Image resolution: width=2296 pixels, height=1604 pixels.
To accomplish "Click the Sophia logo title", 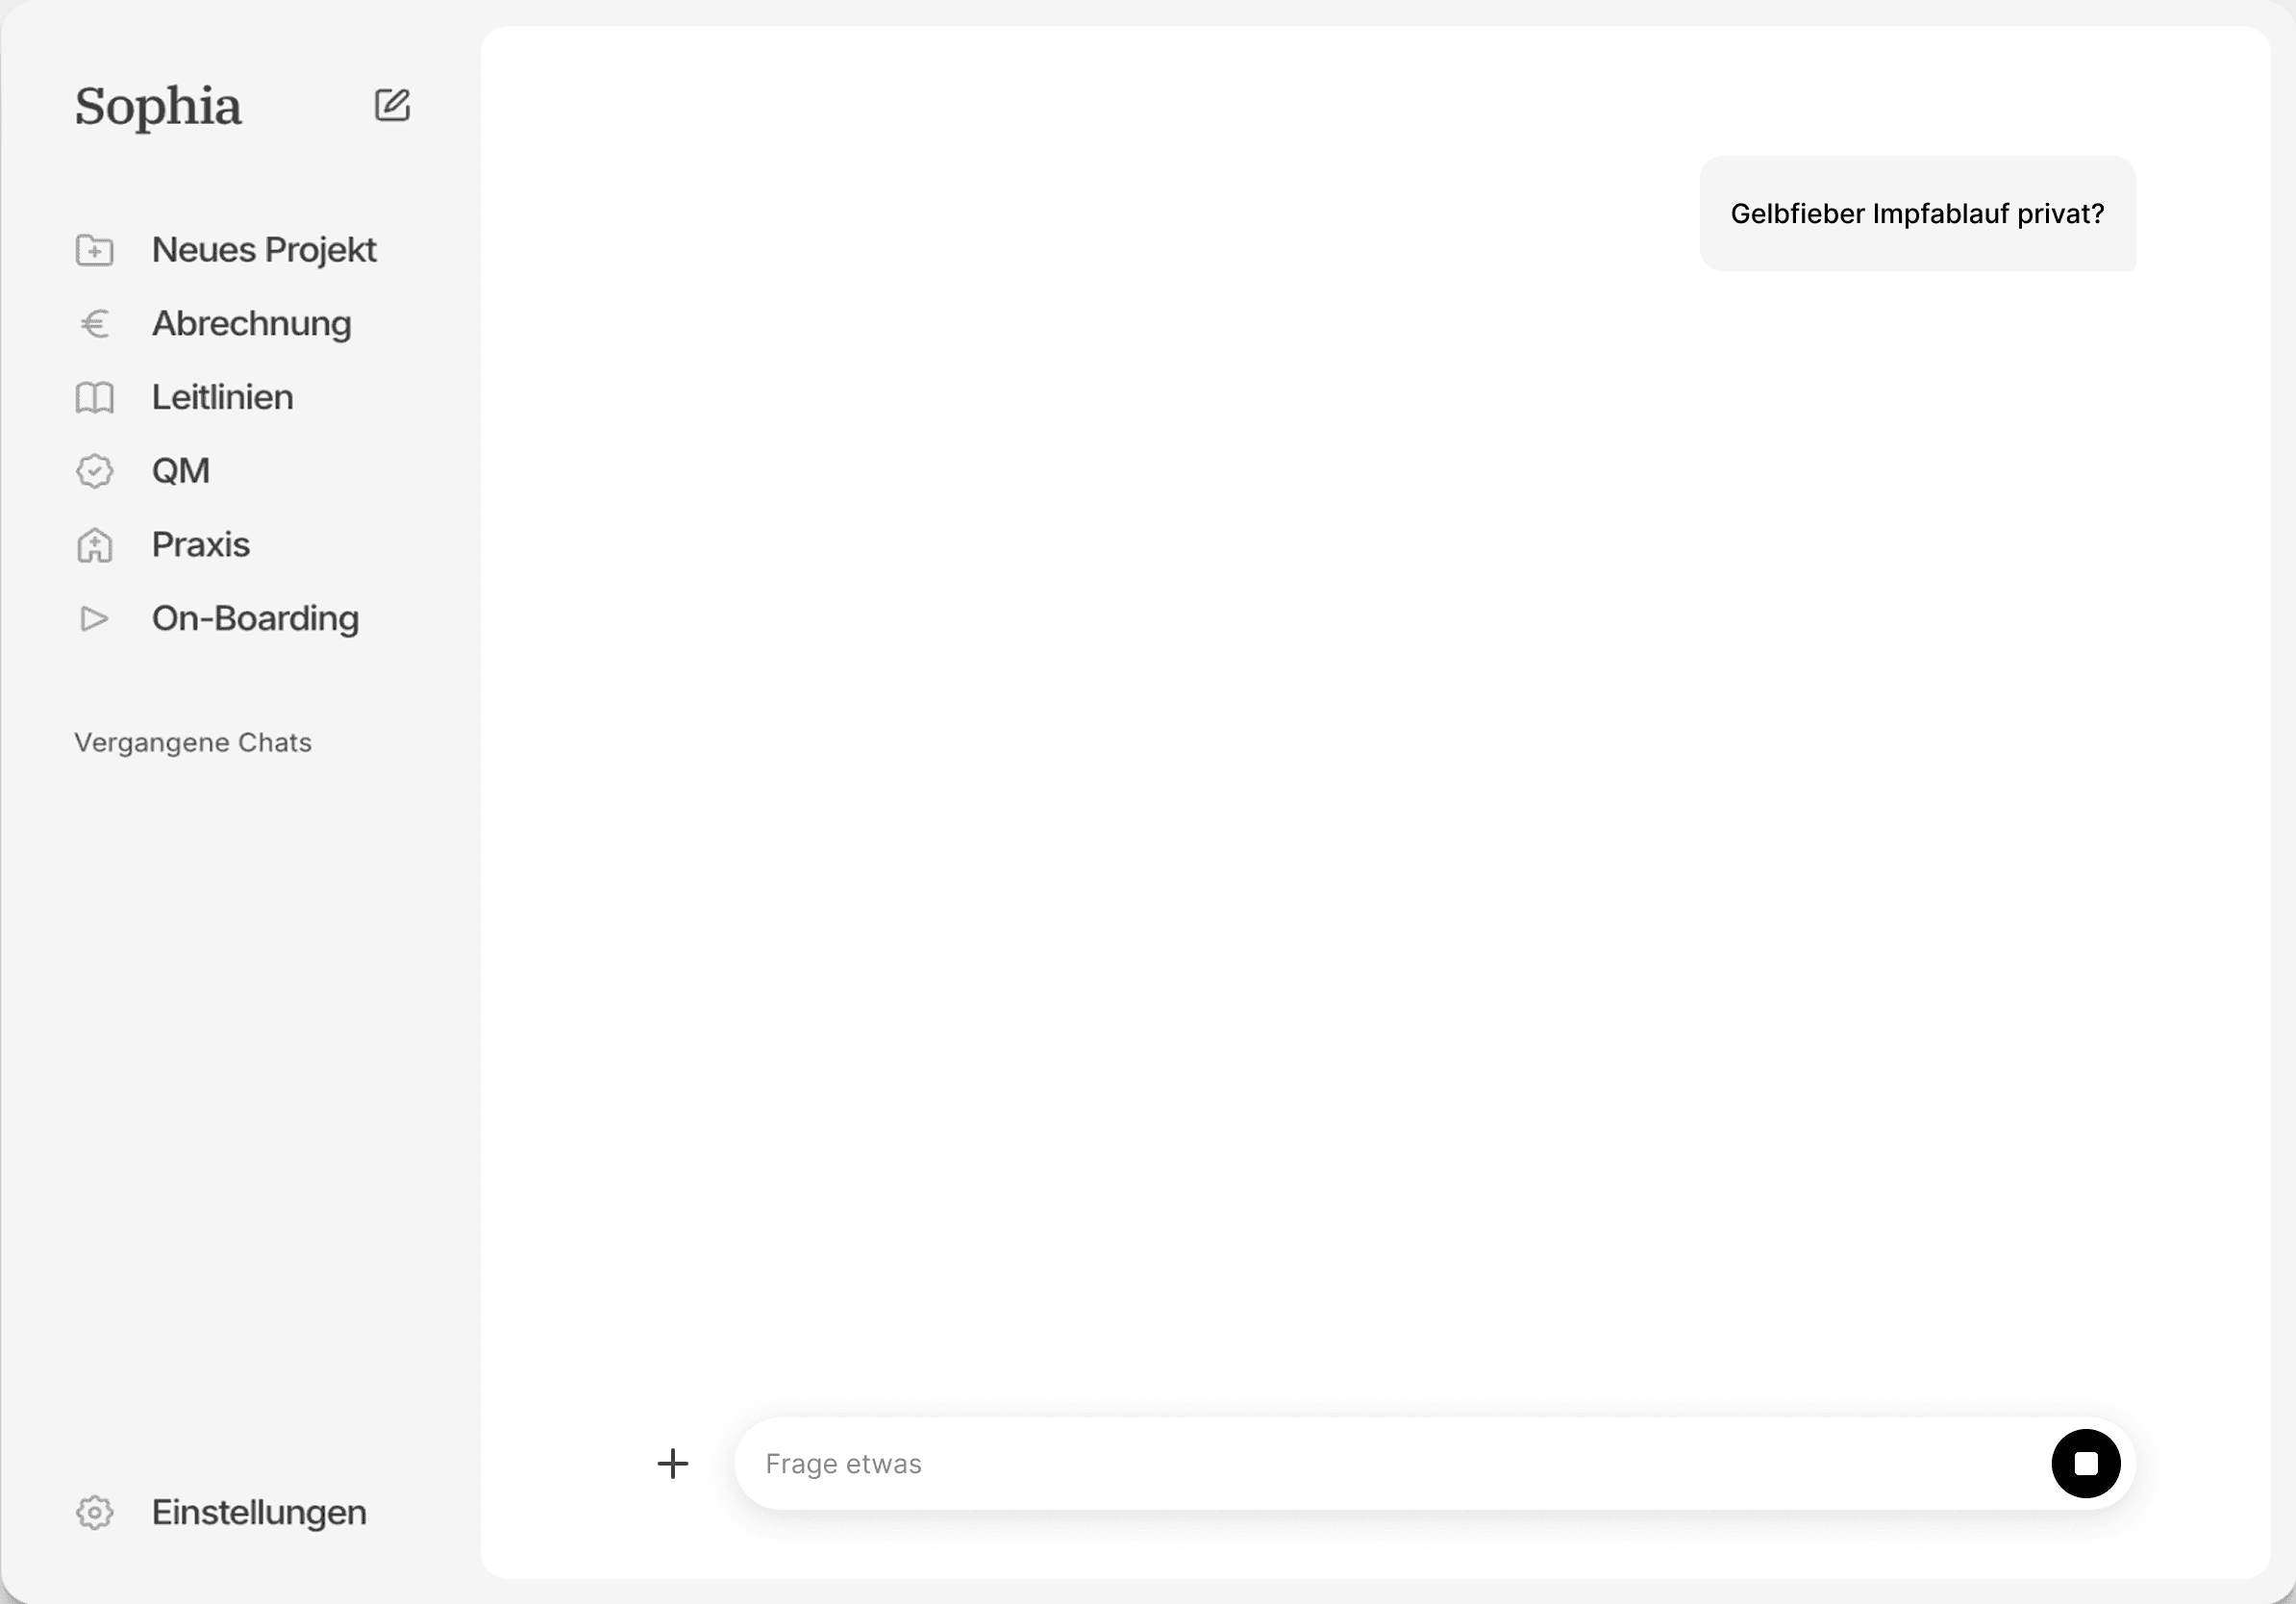I will pos(158,106).
